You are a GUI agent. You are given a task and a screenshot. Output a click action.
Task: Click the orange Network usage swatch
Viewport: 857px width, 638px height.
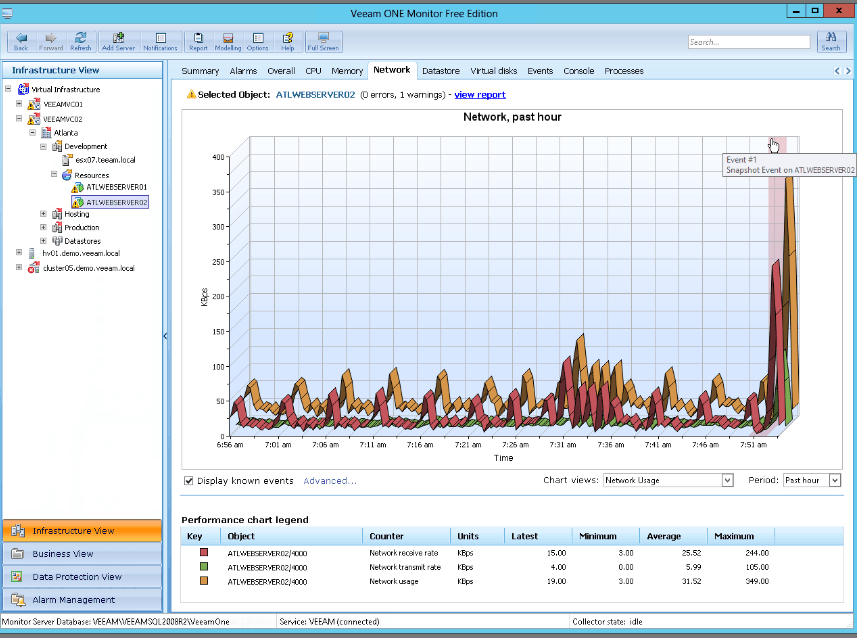click(x=204, y=581)
